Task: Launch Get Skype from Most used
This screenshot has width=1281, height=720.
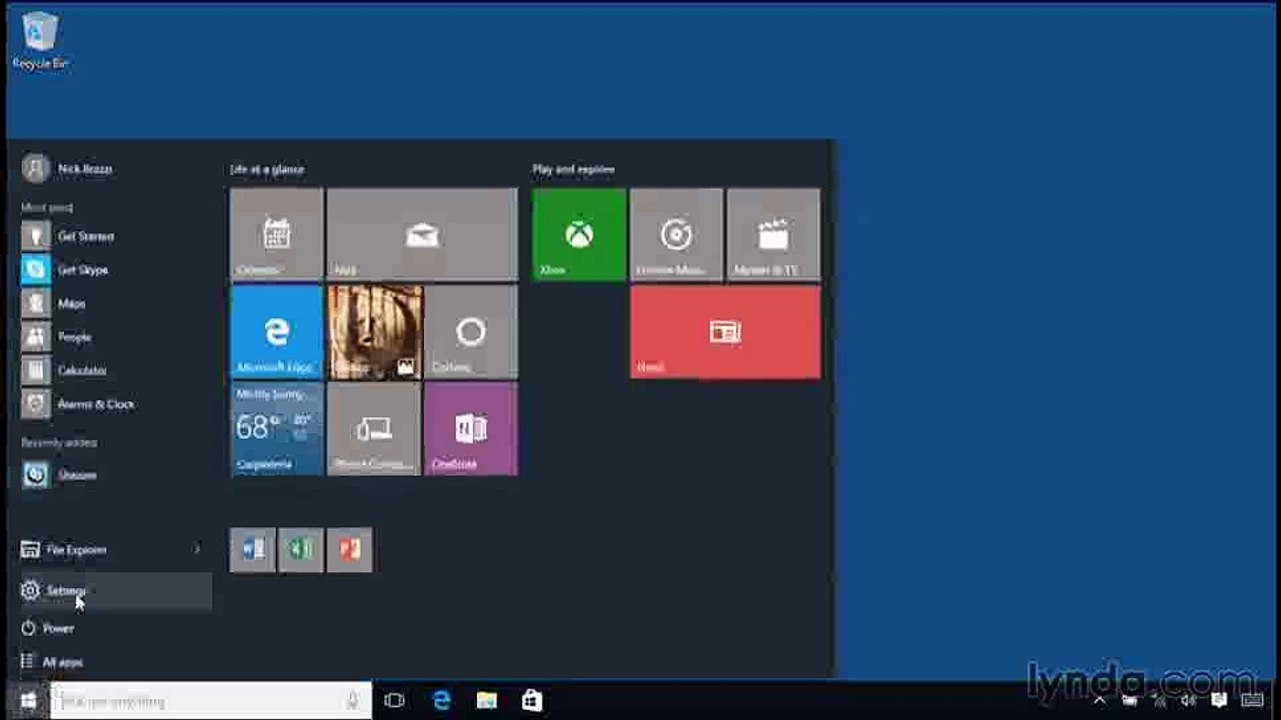Action: click(x=65, y=270)
